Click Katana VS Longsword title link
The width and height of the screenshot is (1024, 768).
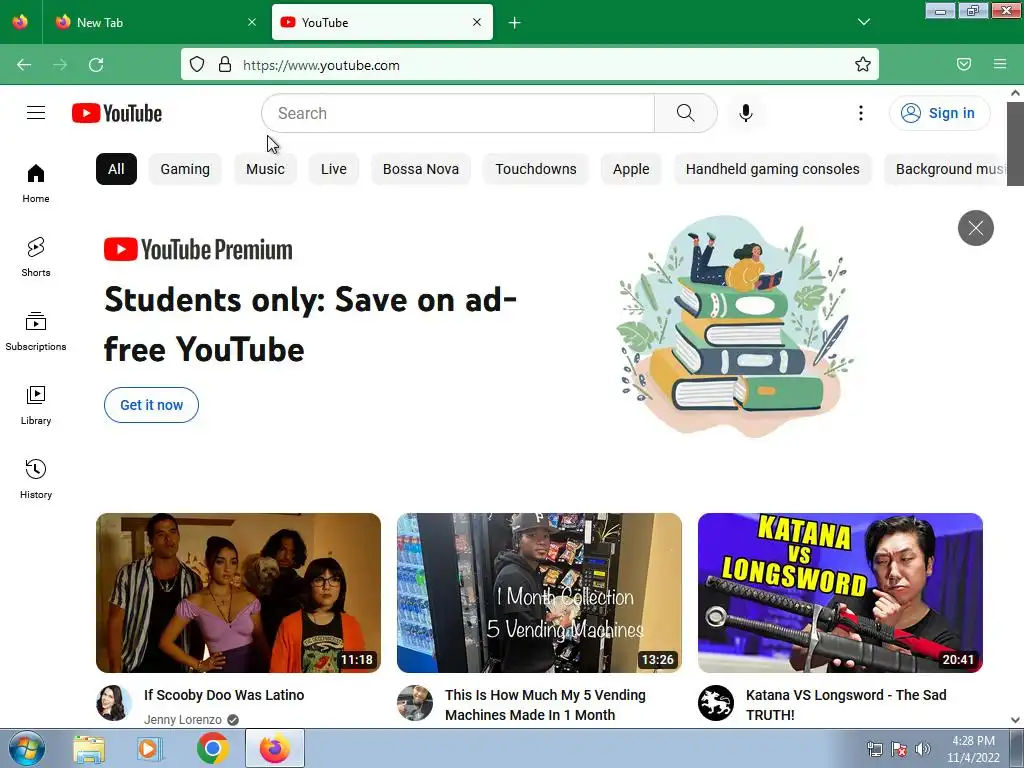point(846,705)
